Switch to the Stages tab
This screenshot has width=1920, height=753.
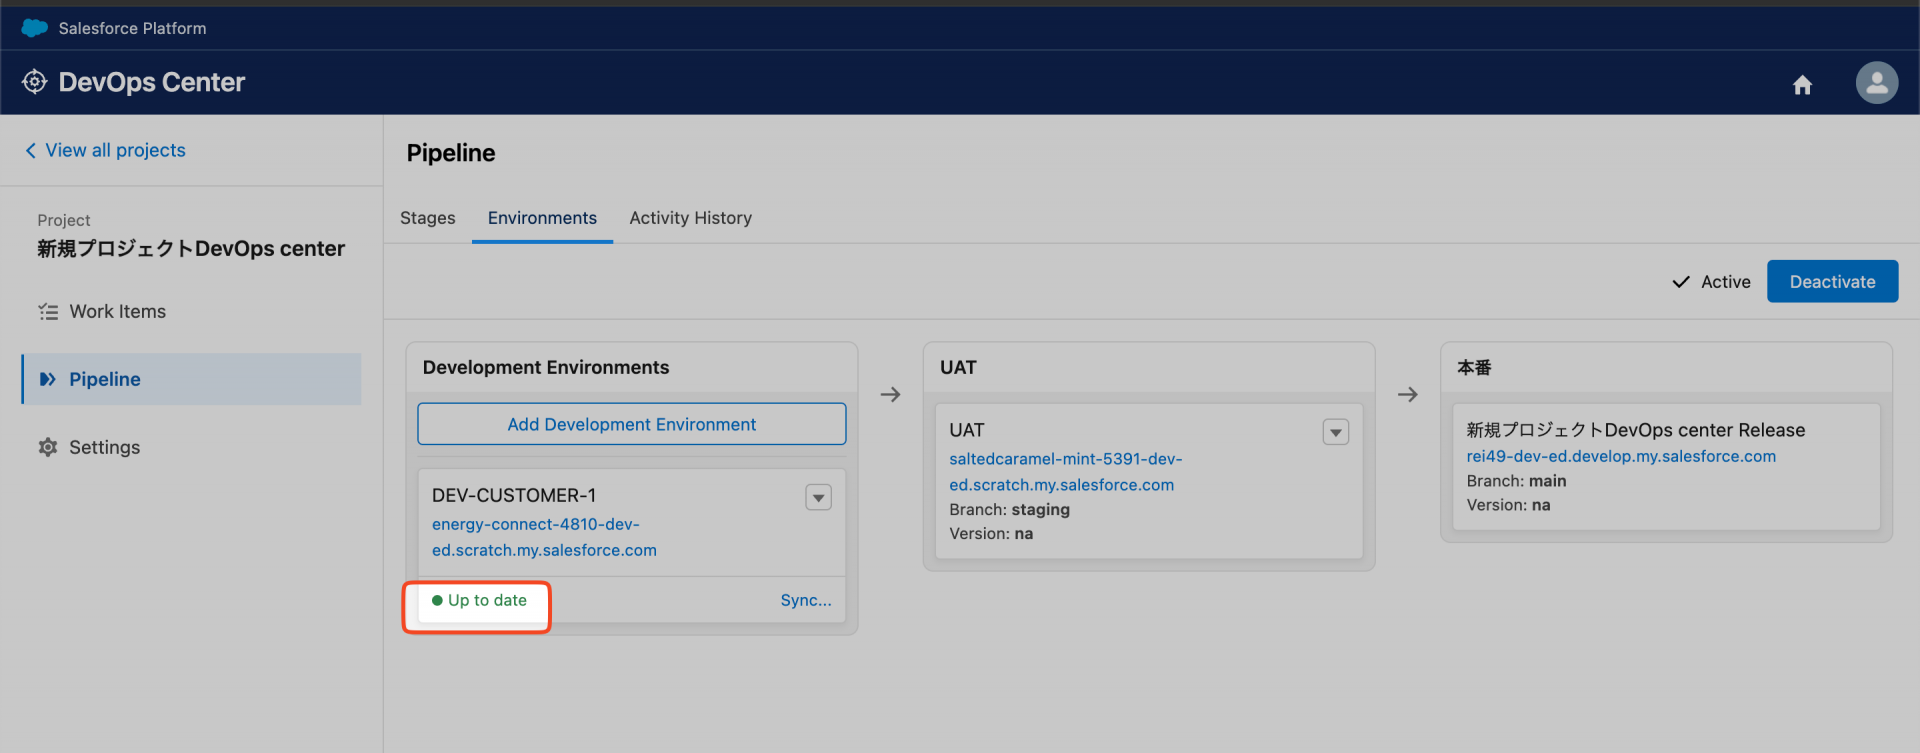(x=428, y=218)
